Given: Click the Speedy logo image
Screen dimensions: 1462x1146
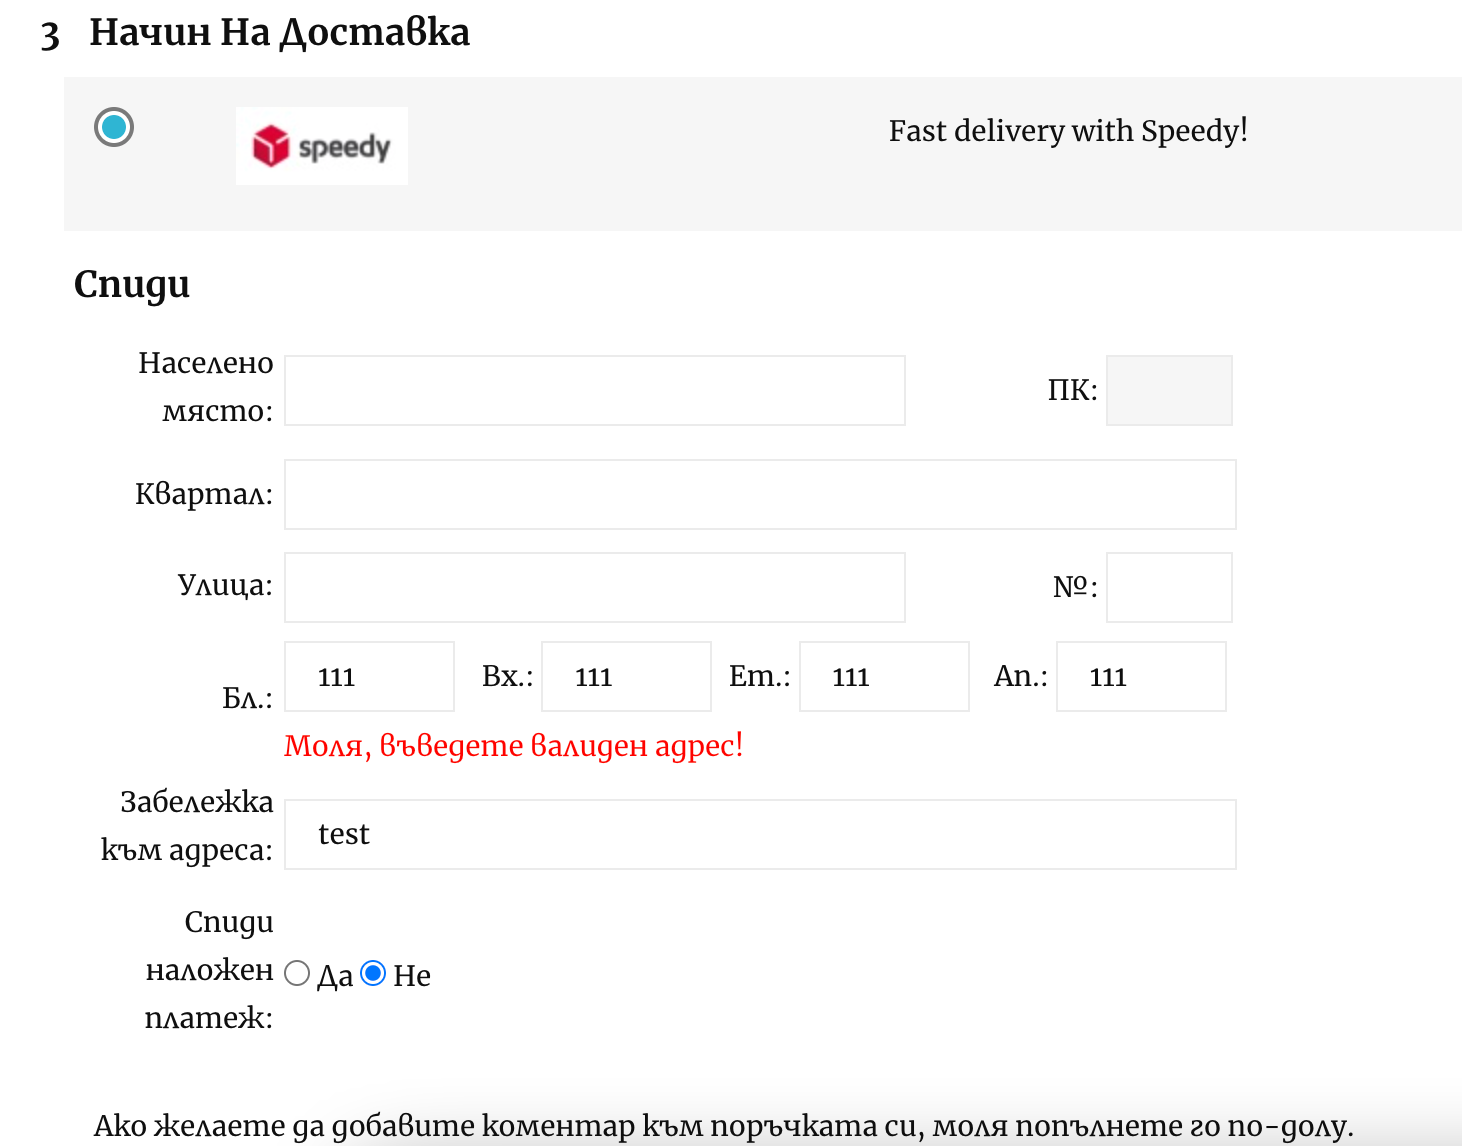Looking at the screenshot, I should (x=321, y=146).
